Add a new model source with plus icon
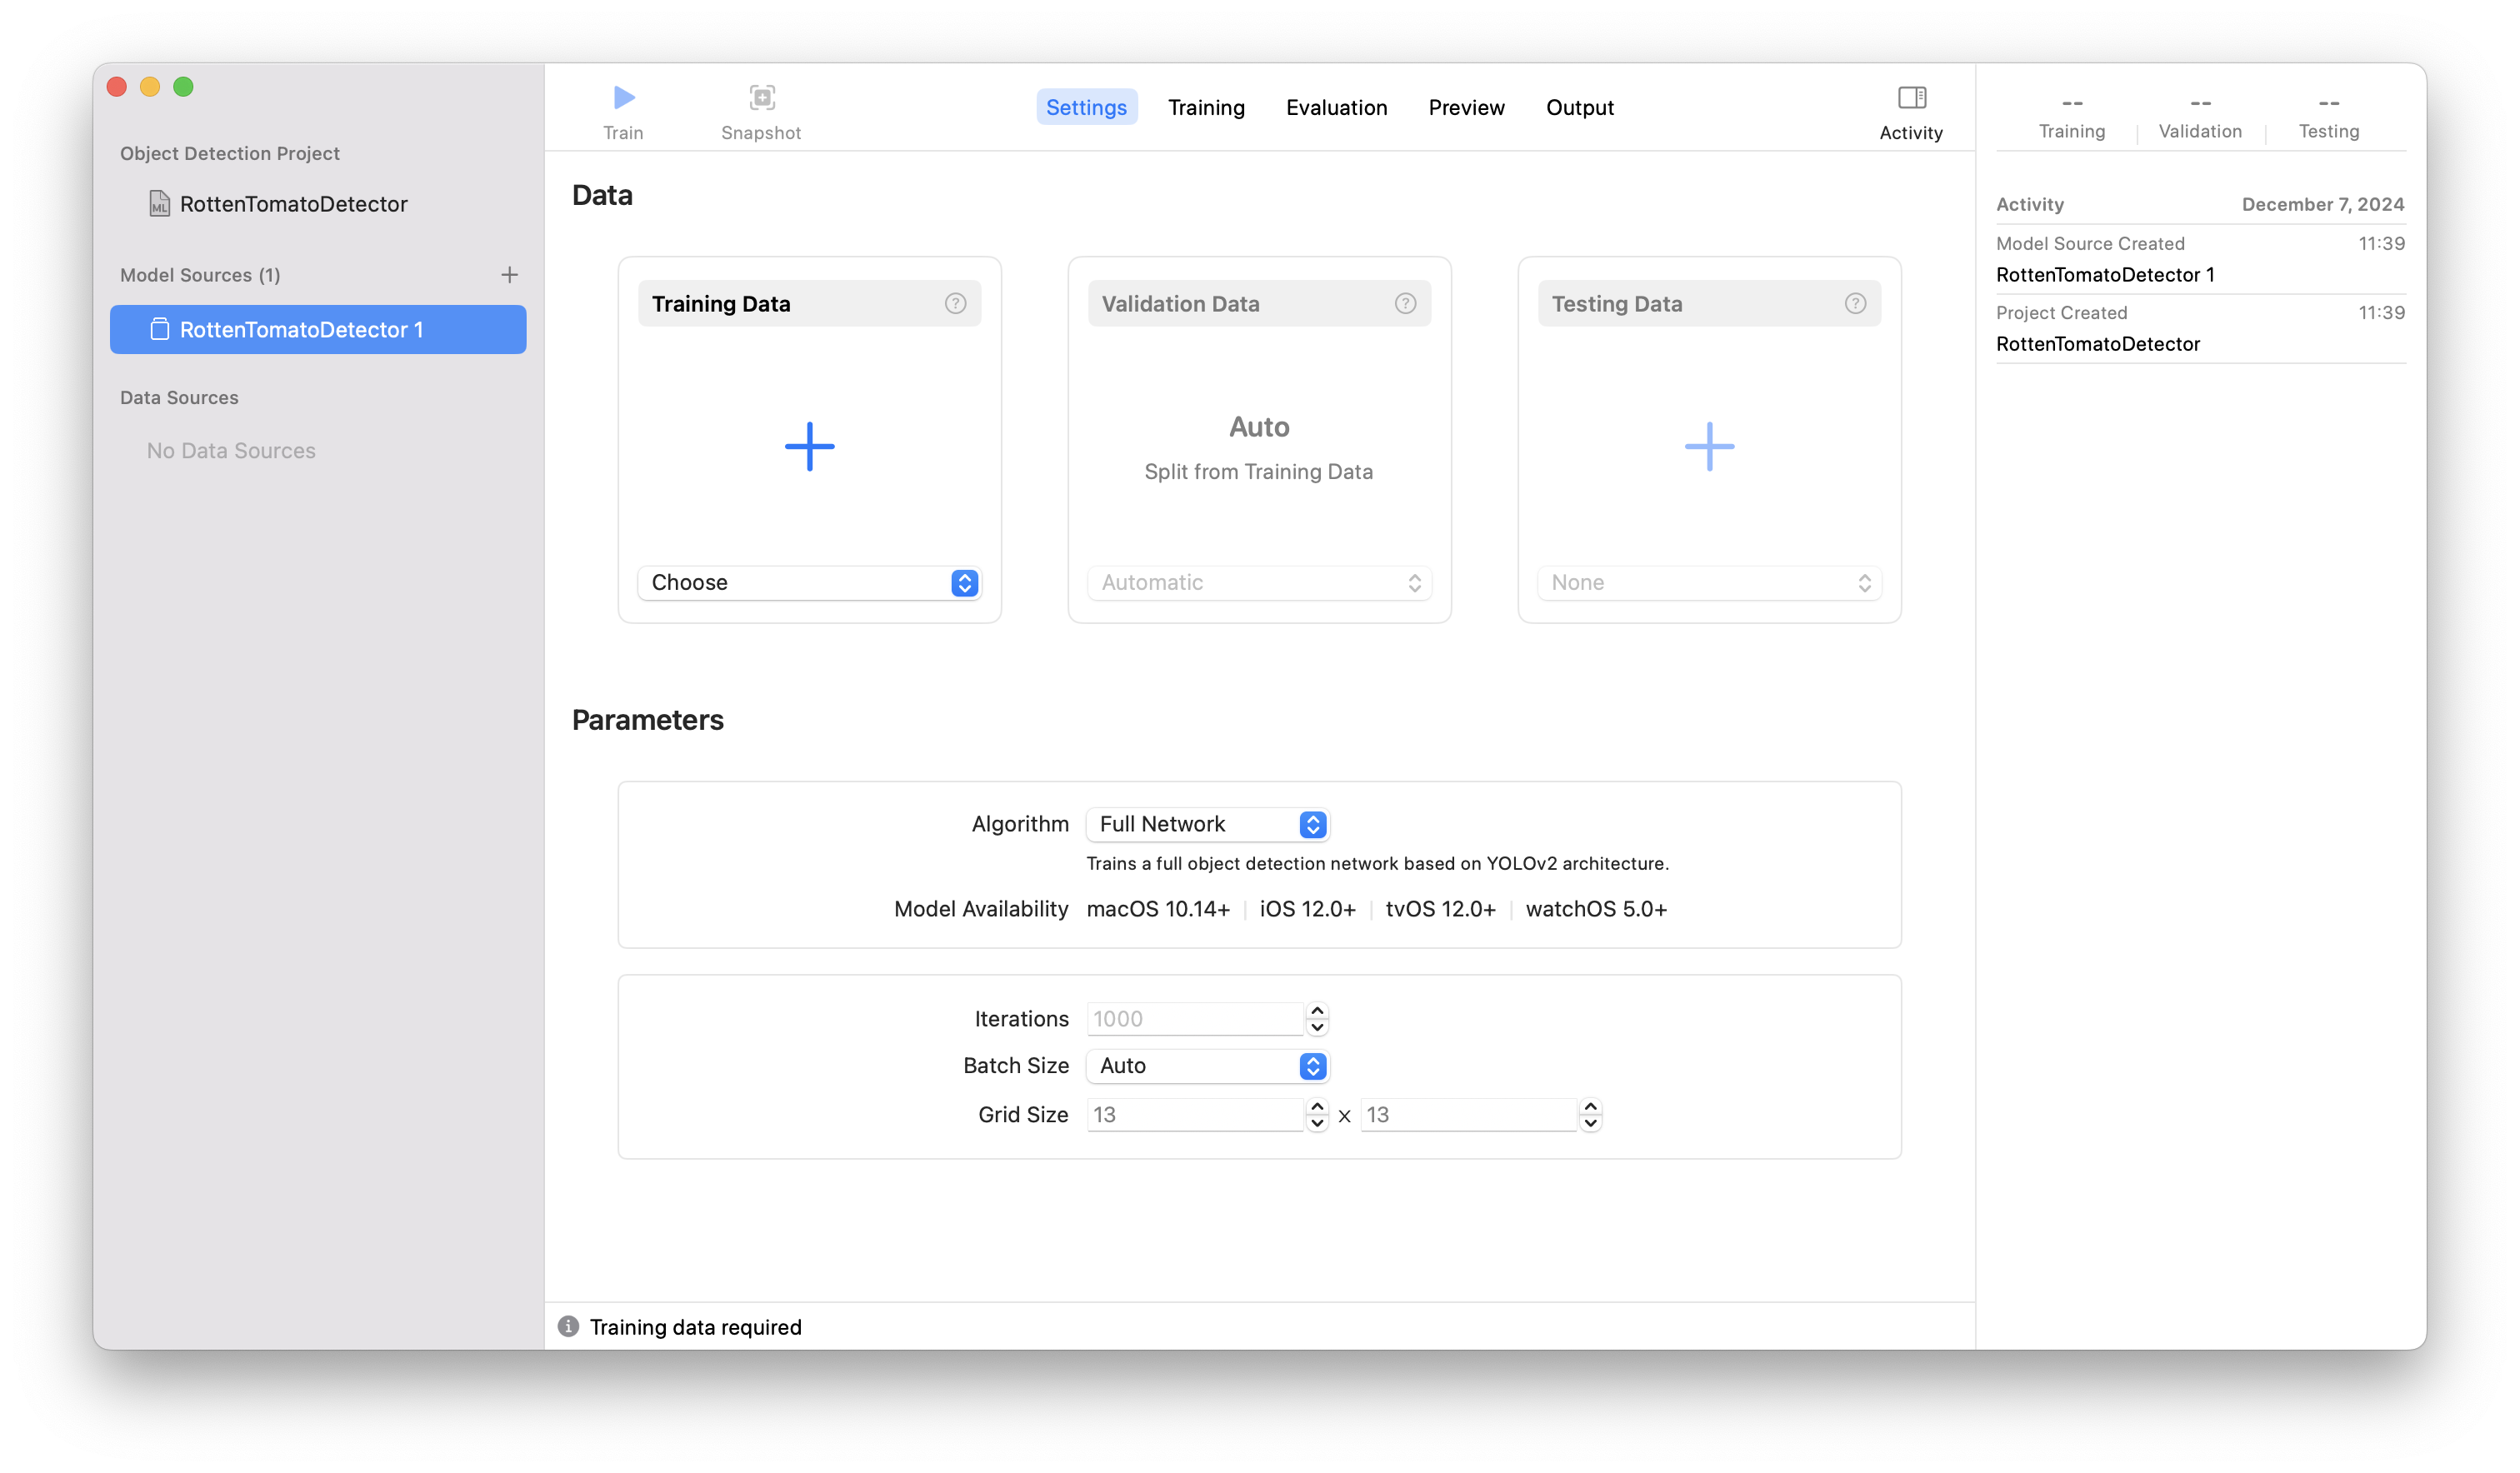 click(509, 275)
